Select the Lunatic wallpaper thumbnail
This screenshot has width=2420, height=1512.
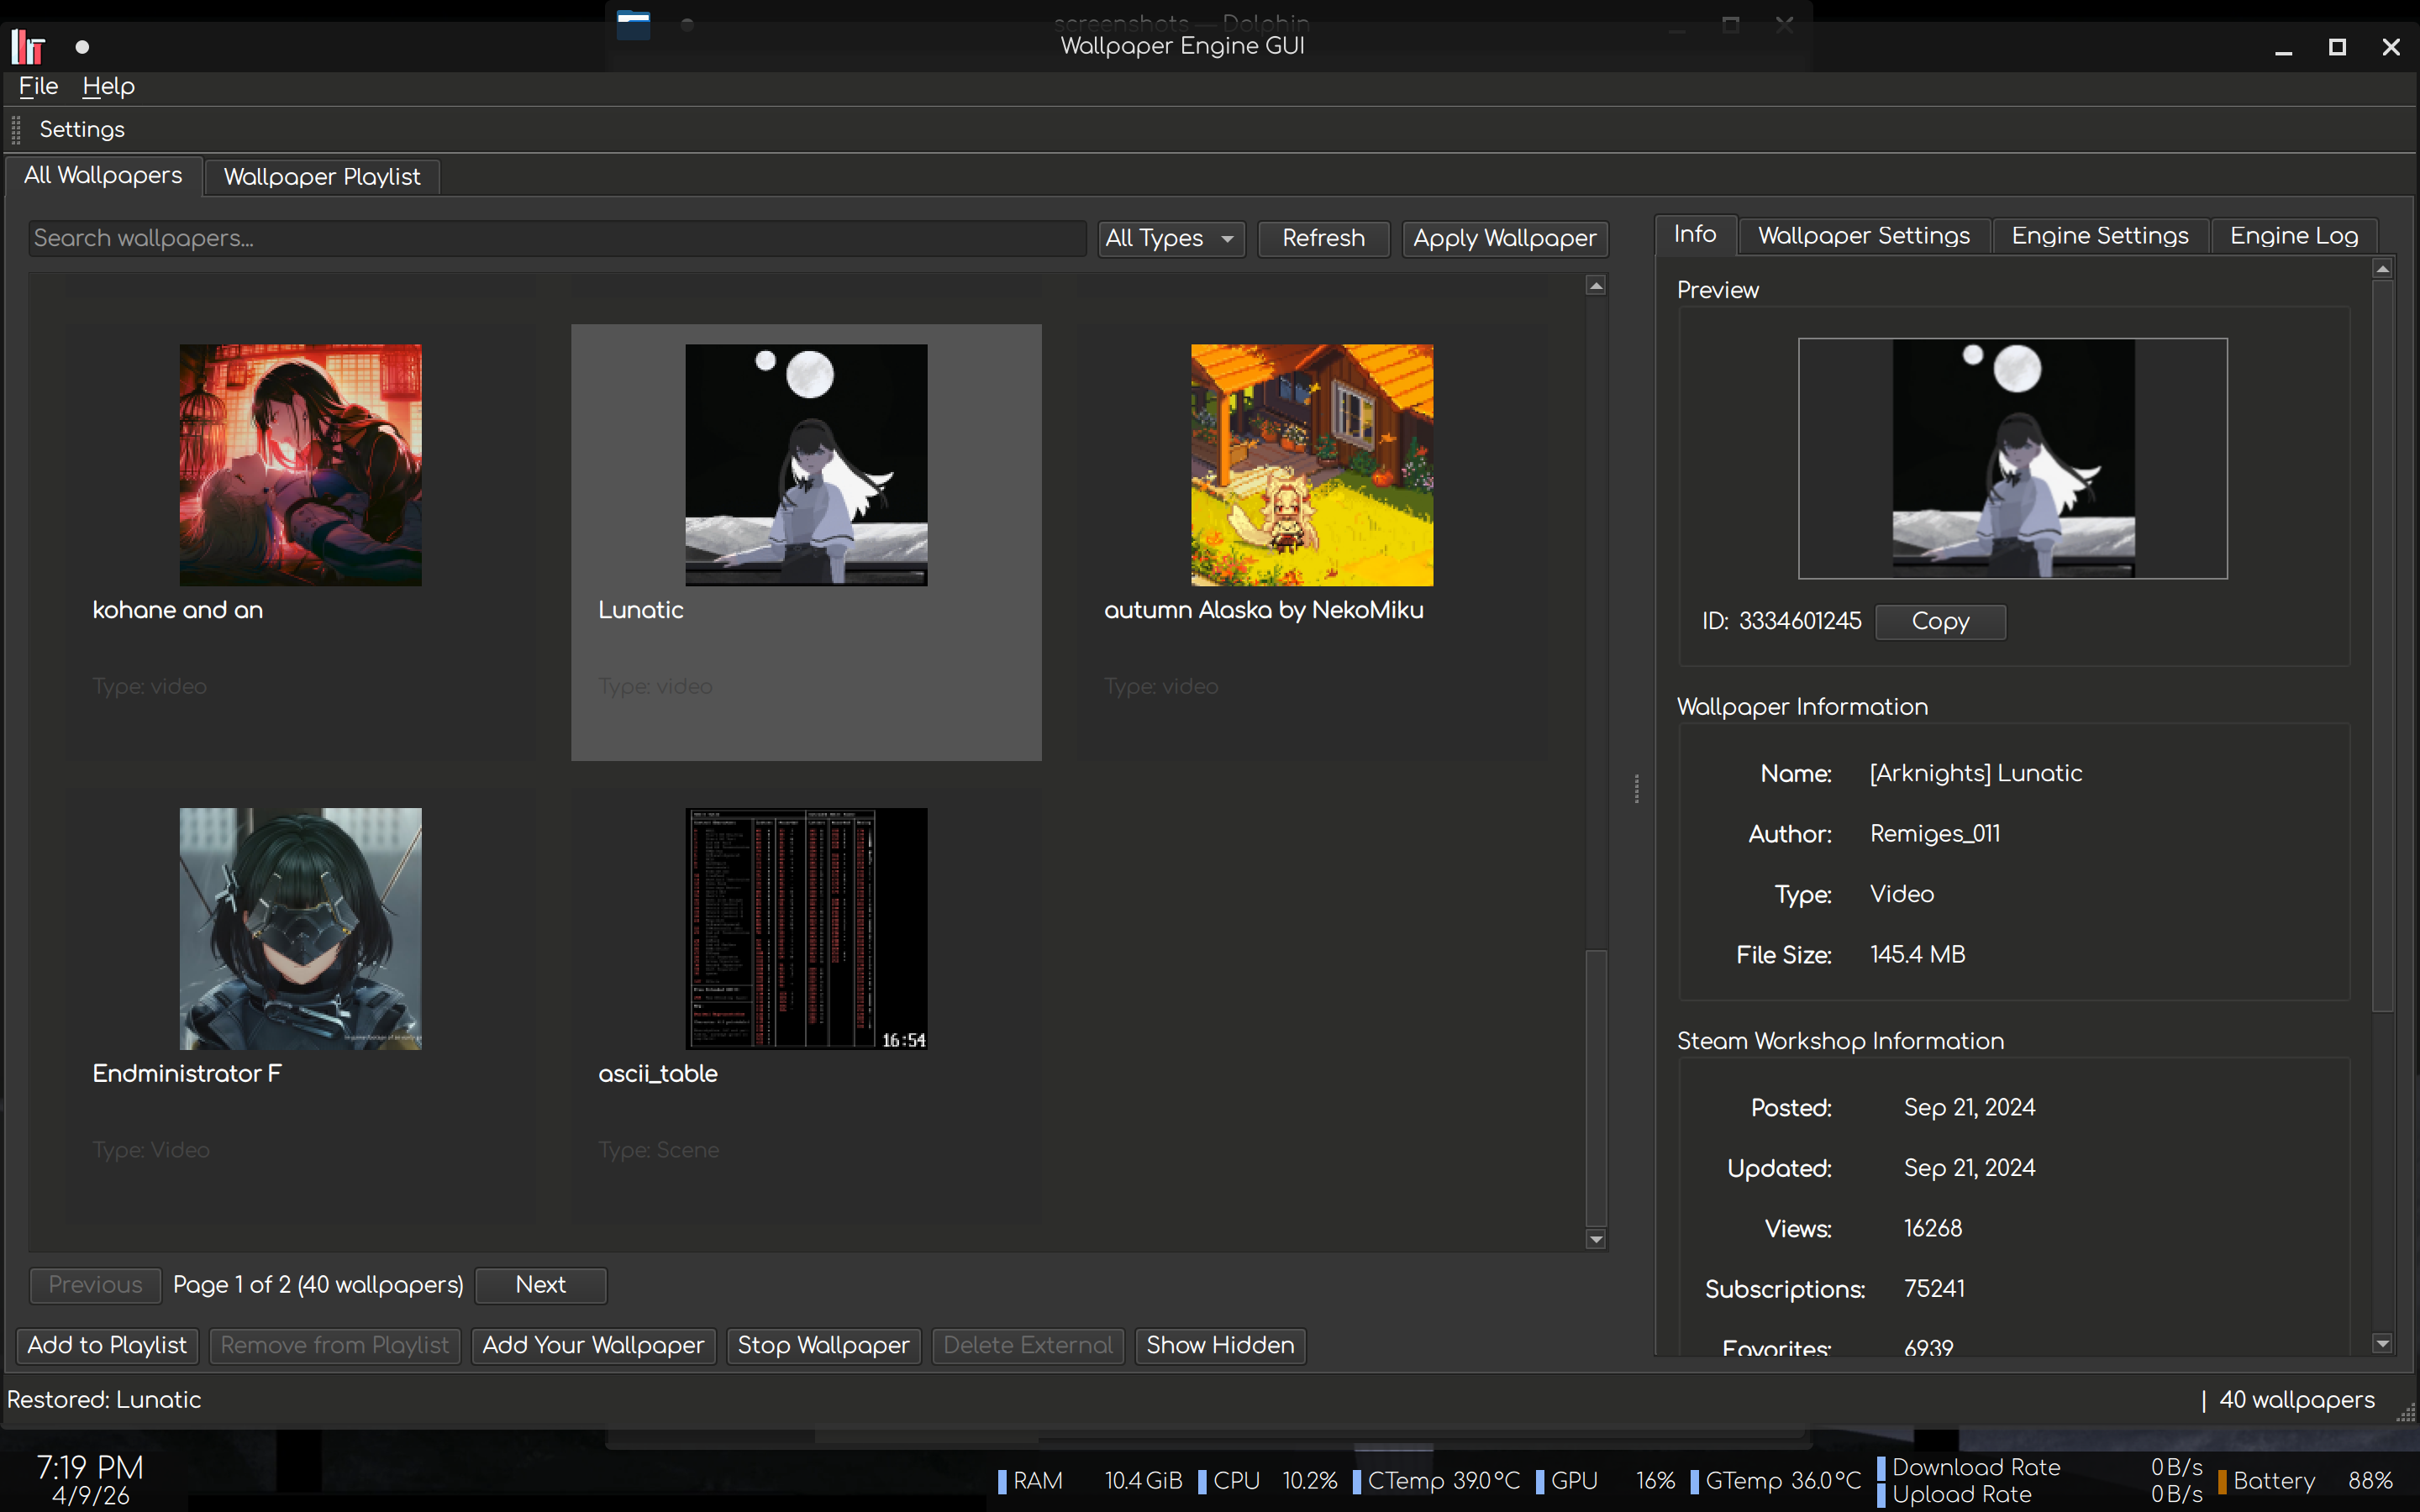click(x=806, y=465)
